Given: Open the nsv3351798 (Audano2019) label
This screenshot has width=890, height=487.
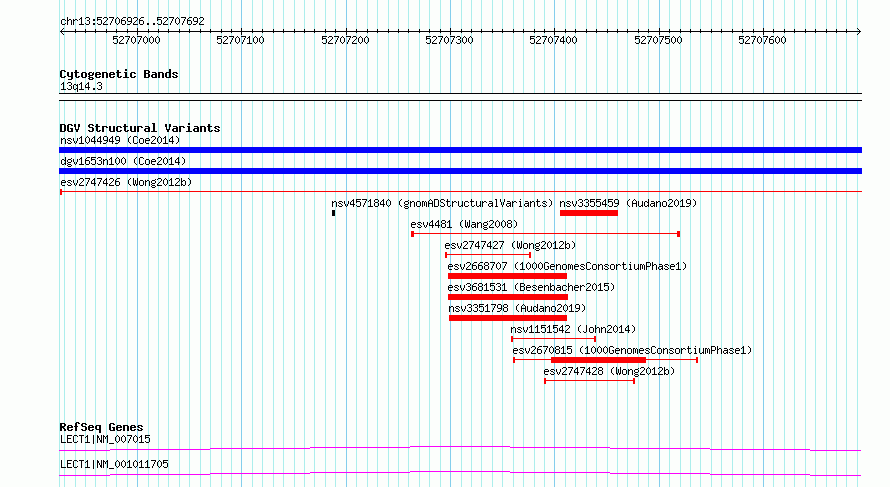Looking at the screenshot, I should 517,308.
